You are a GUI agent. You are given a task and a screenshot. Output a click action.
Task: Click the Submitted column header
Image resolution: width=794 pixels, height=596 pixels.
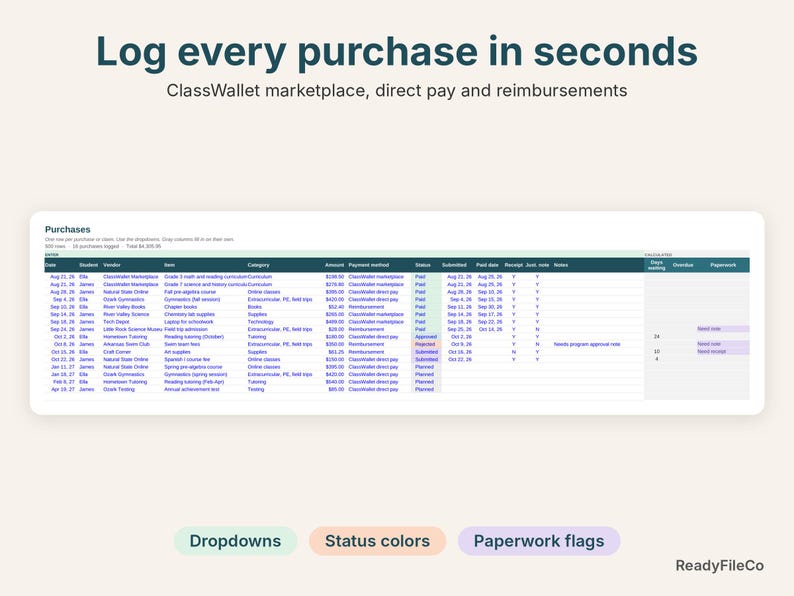point(454,265)
